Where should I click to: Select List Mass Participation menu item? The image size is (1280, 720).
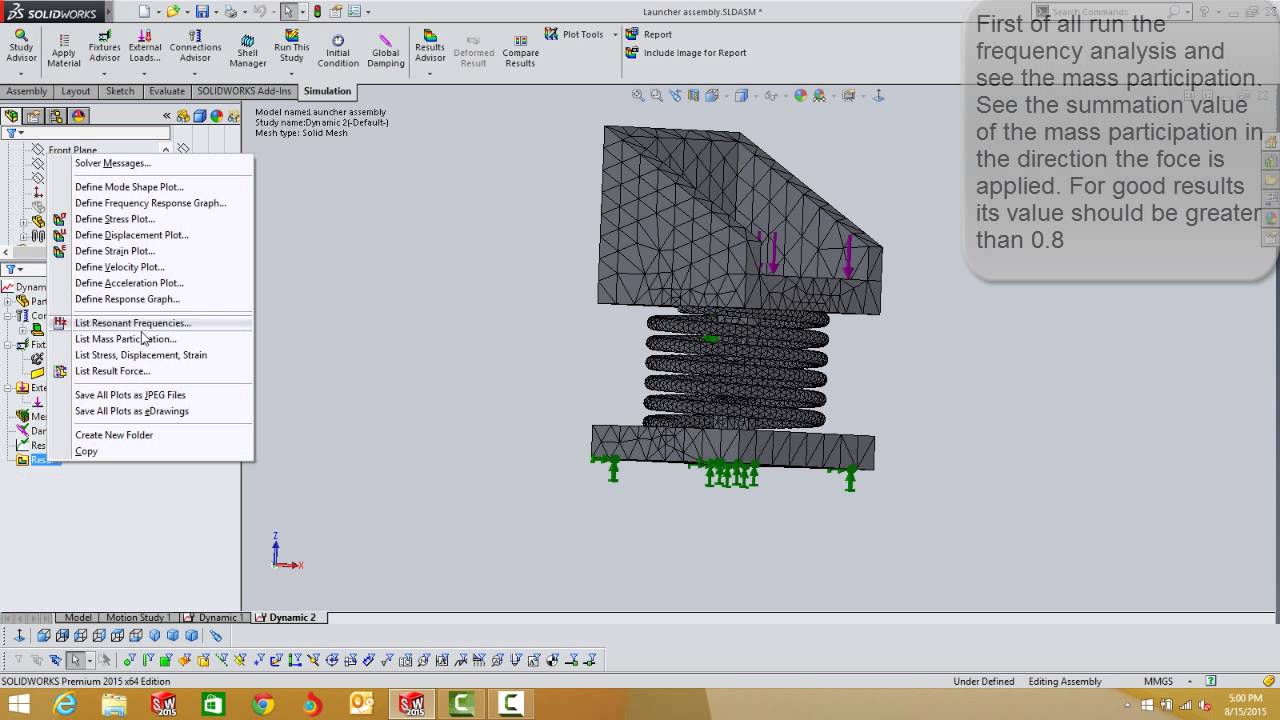[125, 339]
